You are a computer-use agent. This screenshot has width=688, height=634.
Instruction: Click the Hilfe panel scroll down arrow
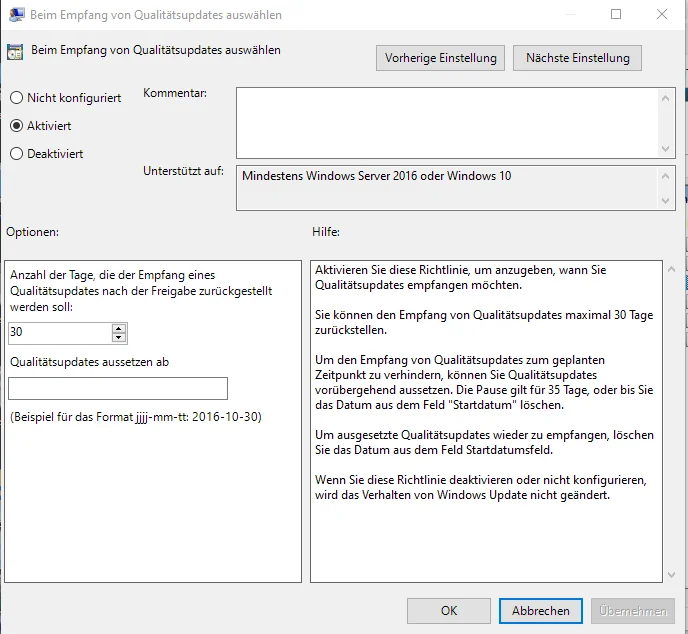(x=671, y=574)
